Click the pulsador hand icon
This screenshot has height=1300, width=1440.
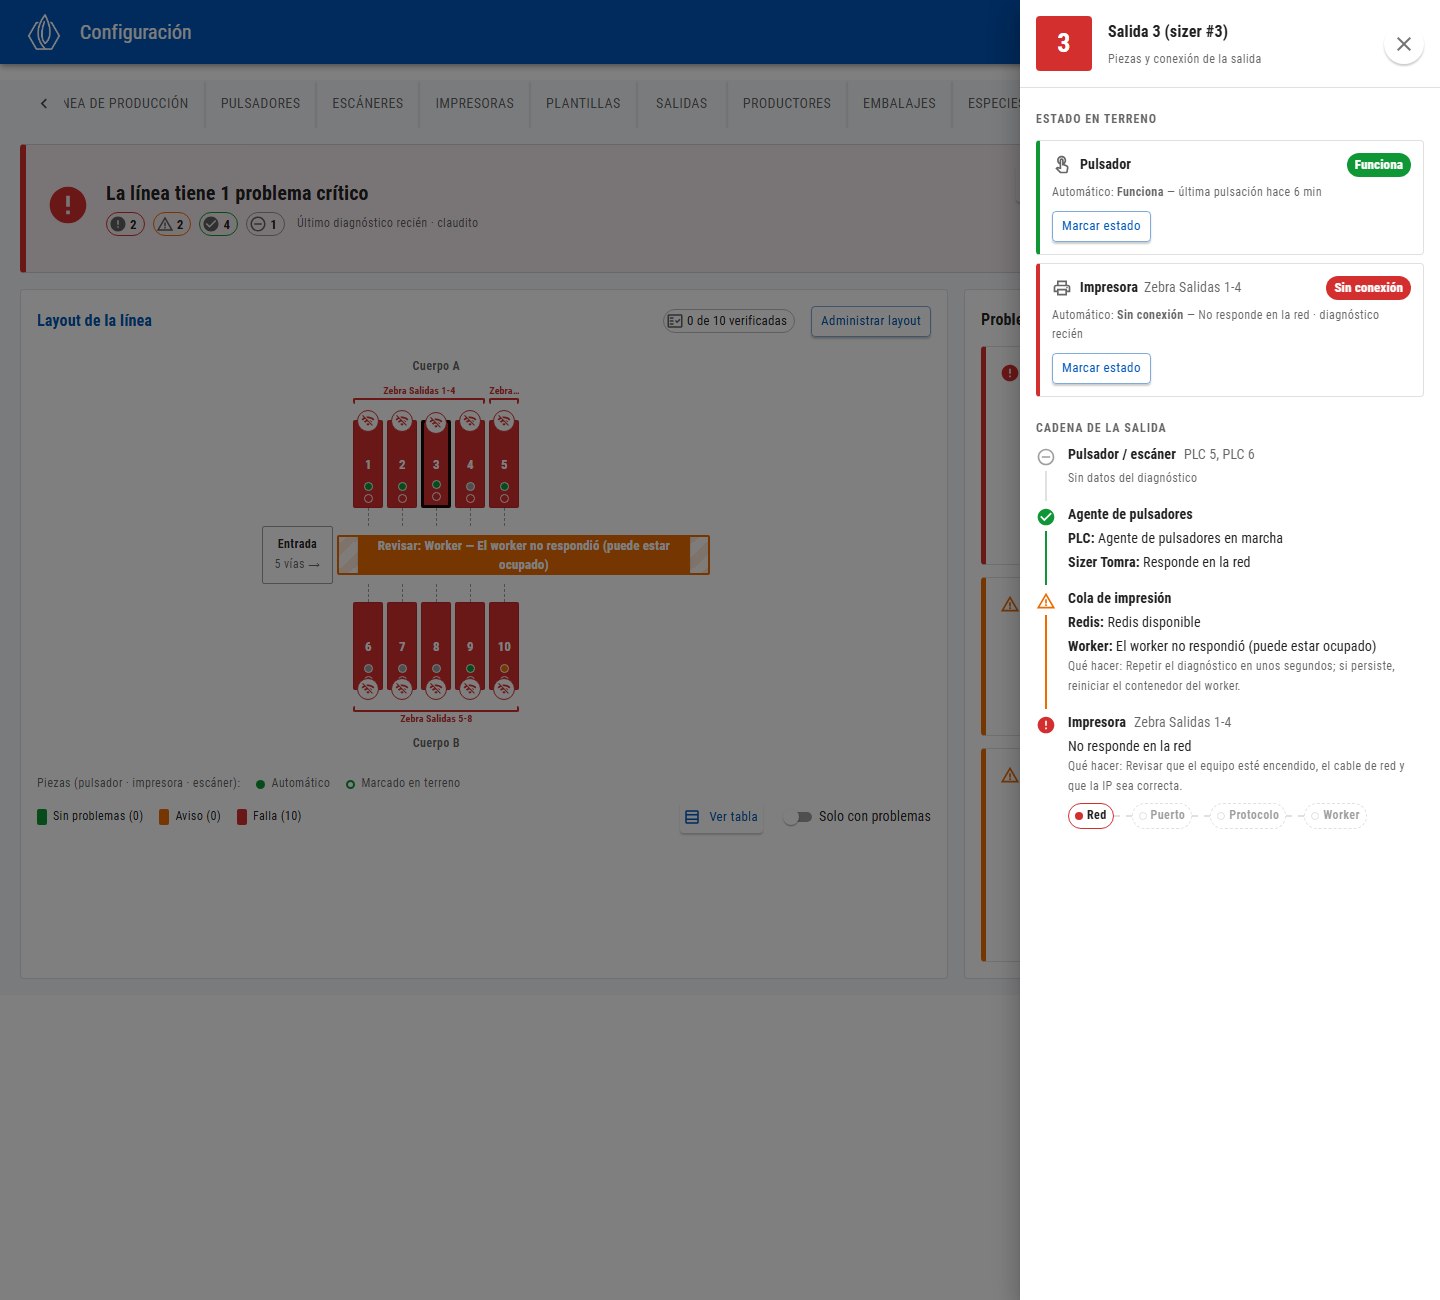pyautogui.click(x=1062, y=164)
